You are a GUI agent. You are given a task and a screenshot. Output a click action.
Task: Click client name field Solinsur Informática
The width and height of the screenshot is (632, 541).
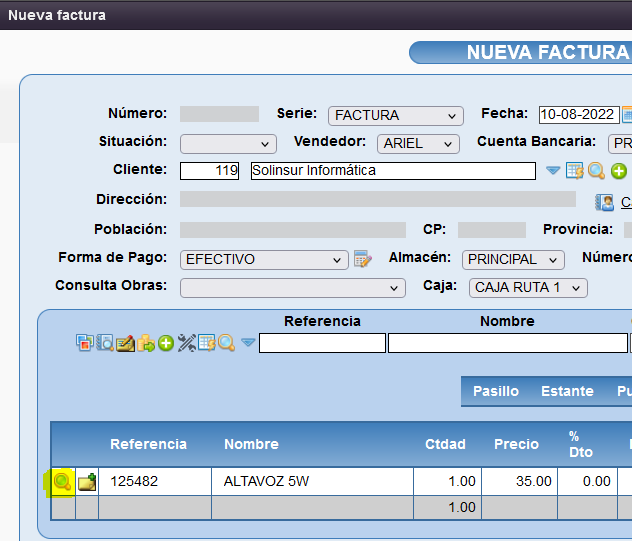pos(393,171)
